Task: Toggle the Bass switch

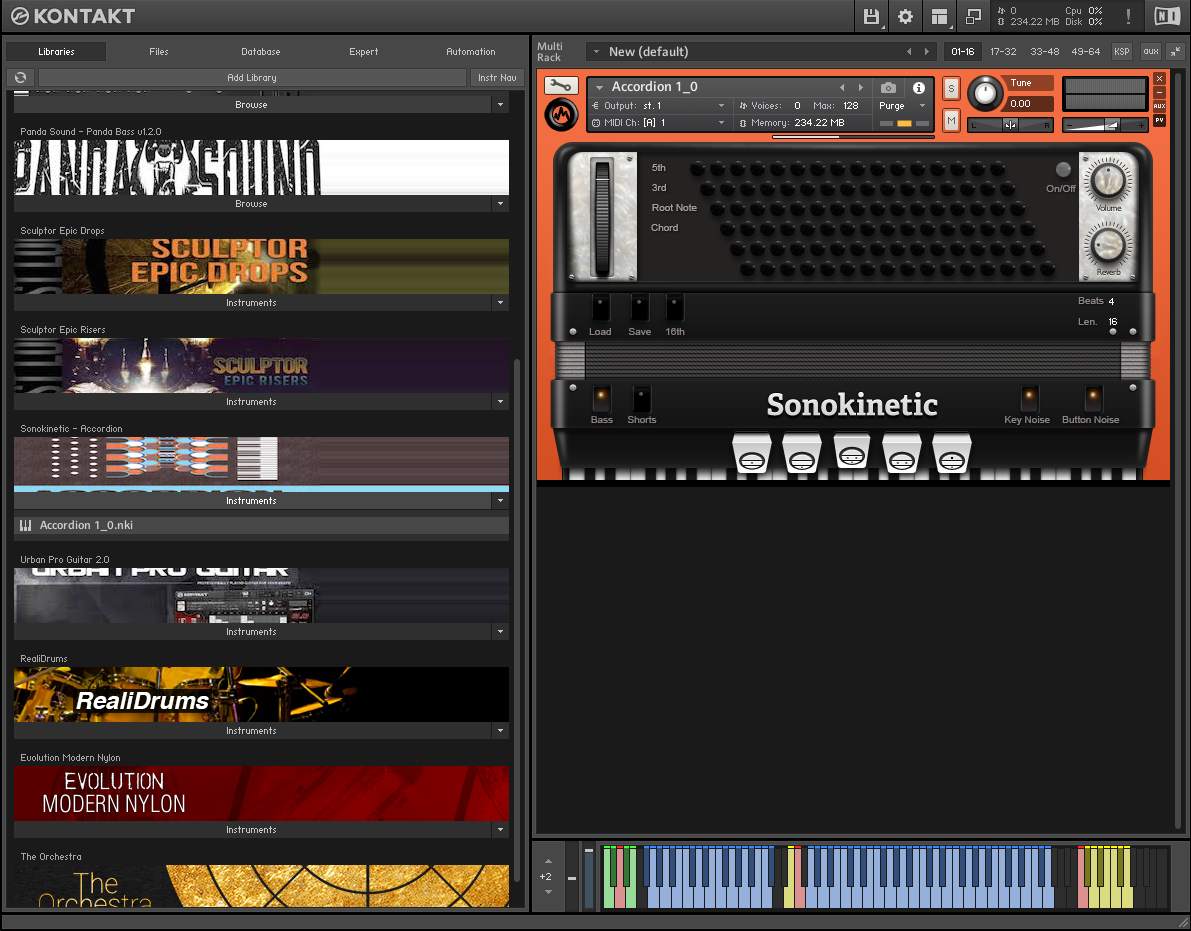Action: (x=601, y=398)
